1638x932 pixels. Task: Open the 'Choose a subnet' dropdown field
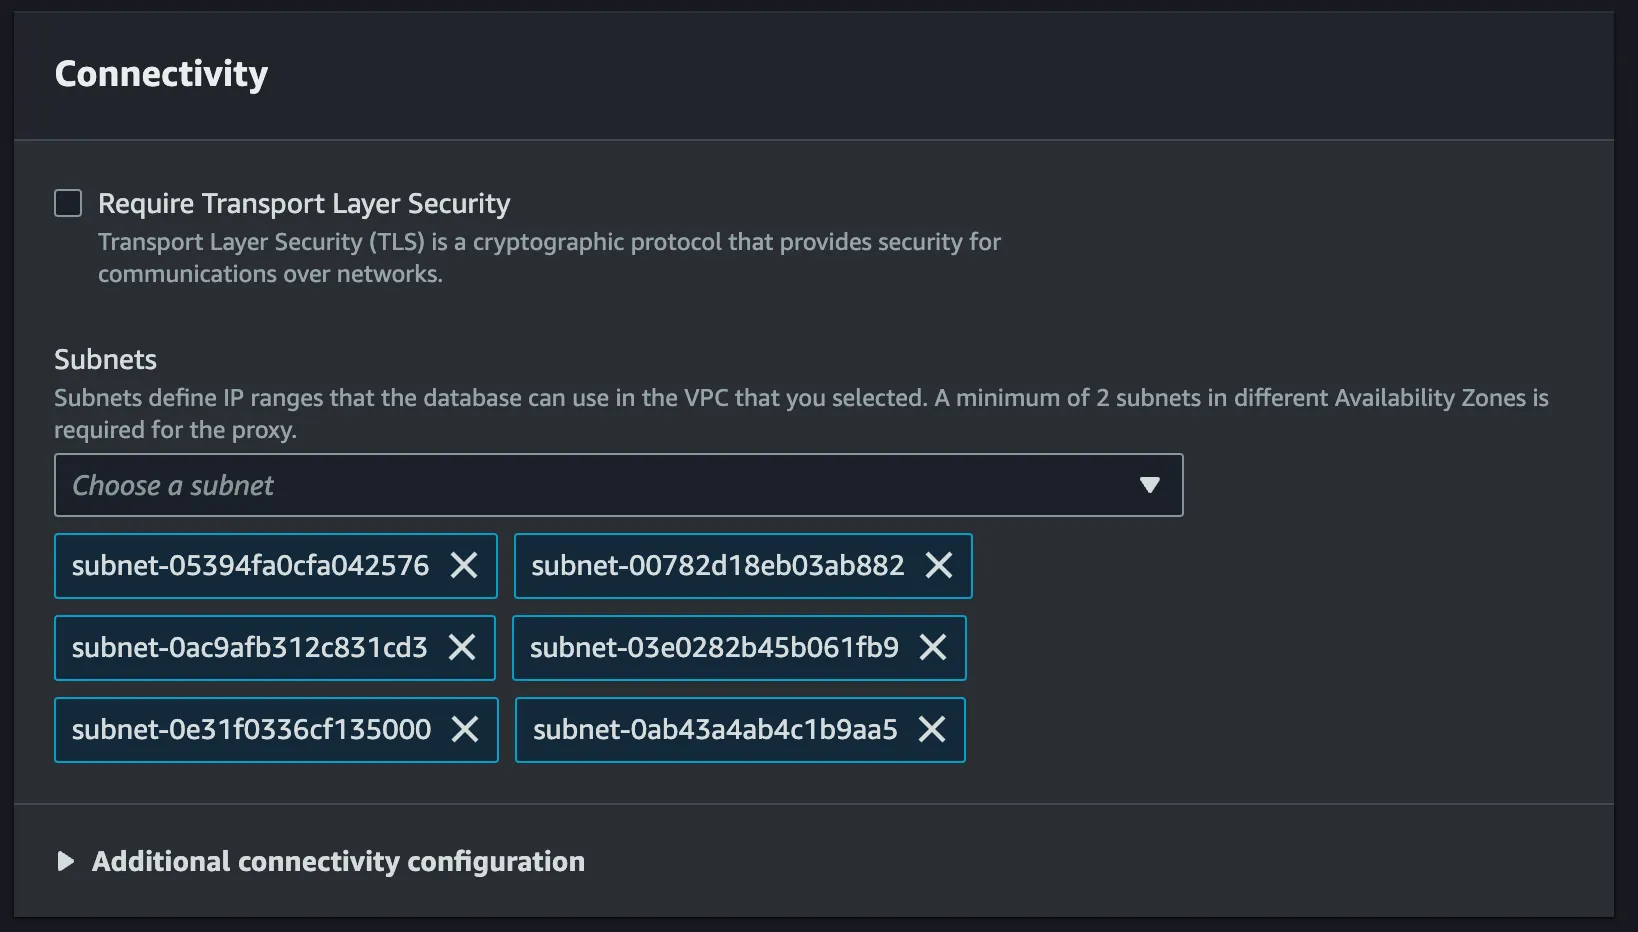coord(600,486)
